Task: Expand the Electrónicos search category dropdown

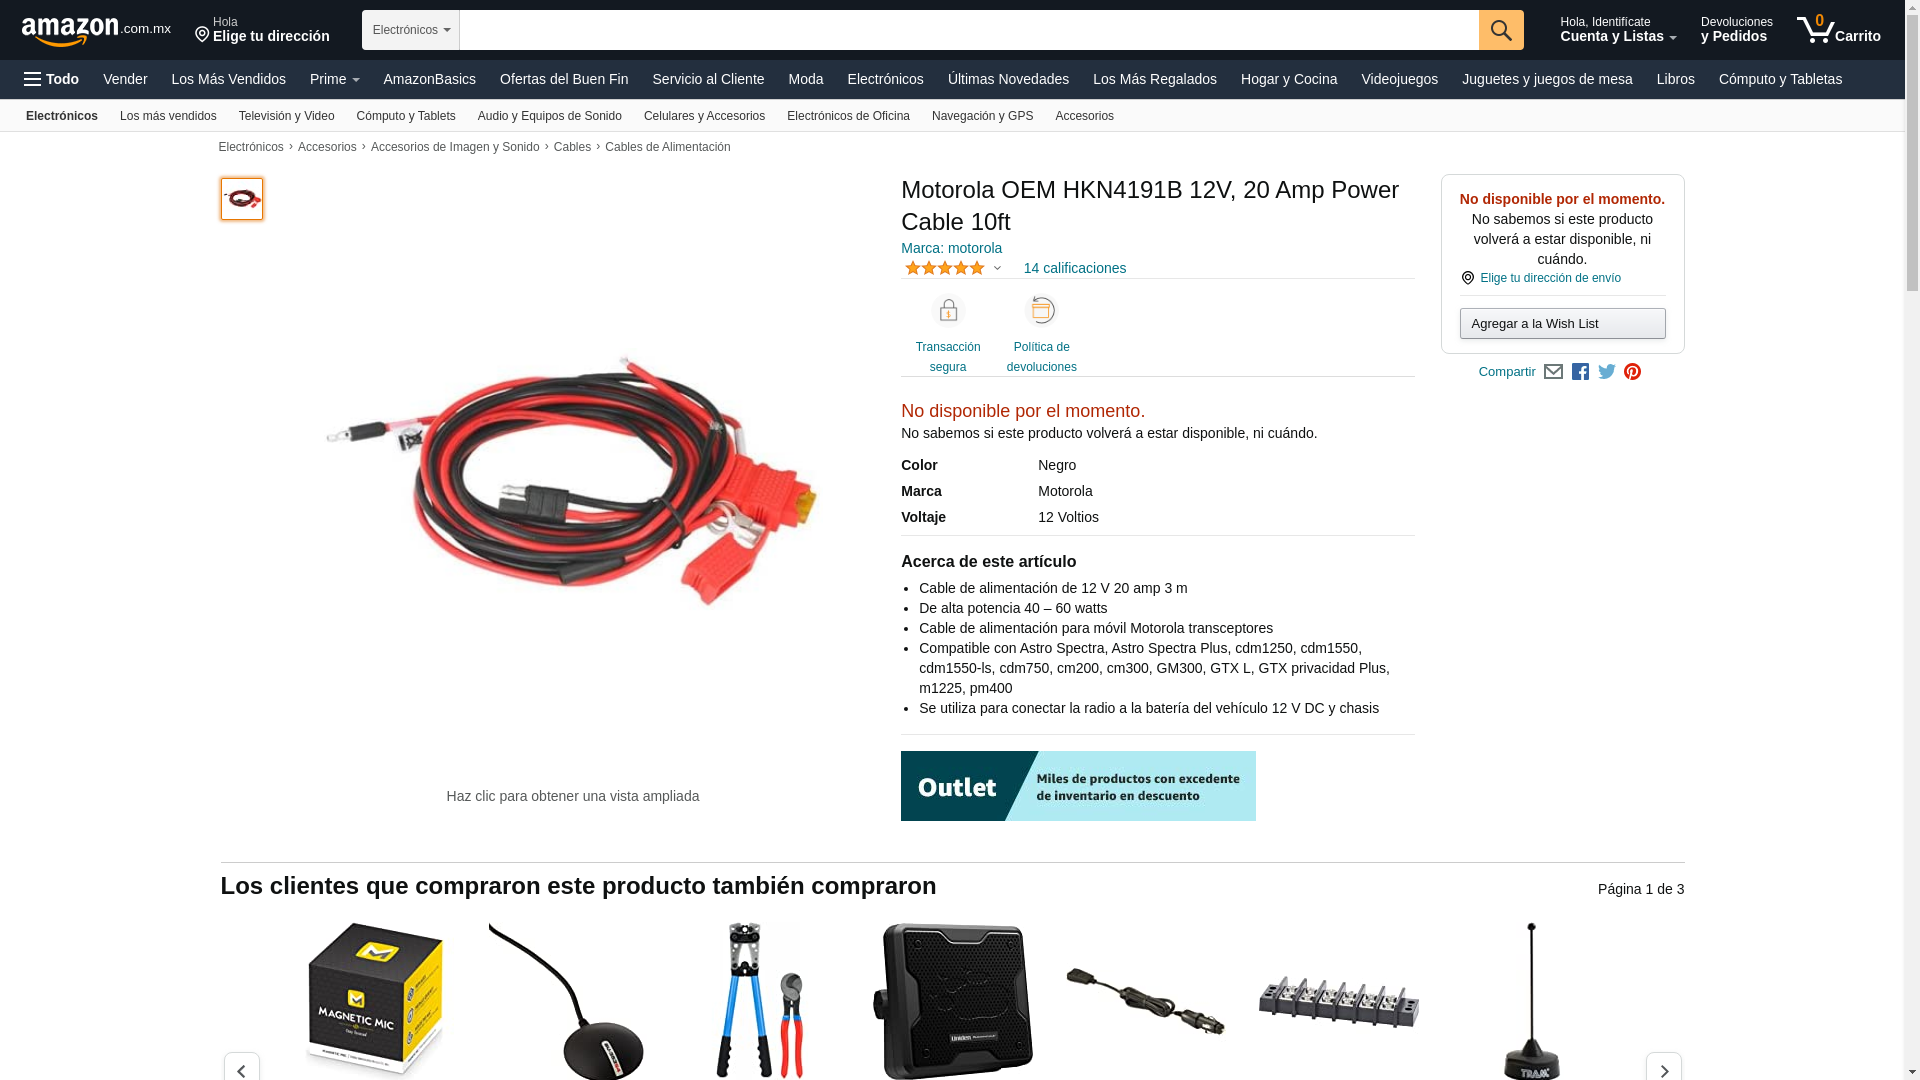Action: [x=411, y=30]
